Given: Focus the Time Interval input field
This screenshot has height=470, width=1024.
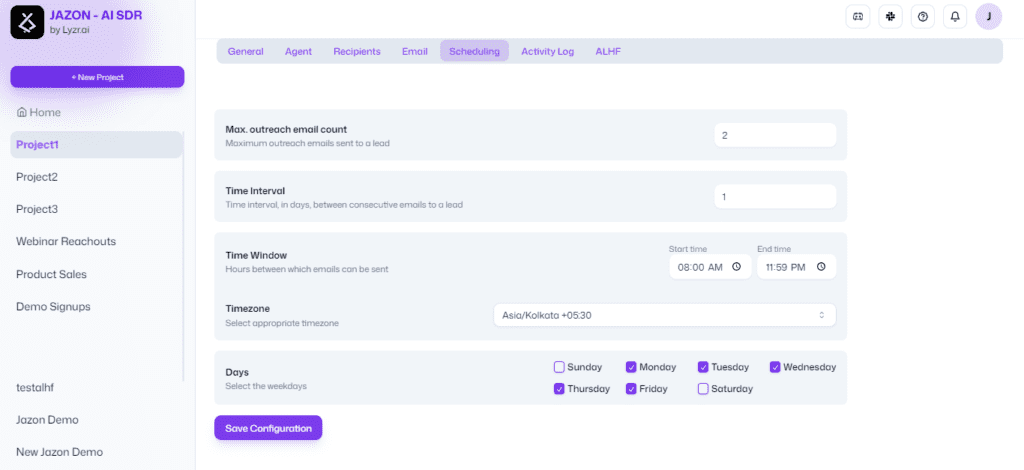Looking at the screenshot, I should pyautogui.click(x=775, y=196).
